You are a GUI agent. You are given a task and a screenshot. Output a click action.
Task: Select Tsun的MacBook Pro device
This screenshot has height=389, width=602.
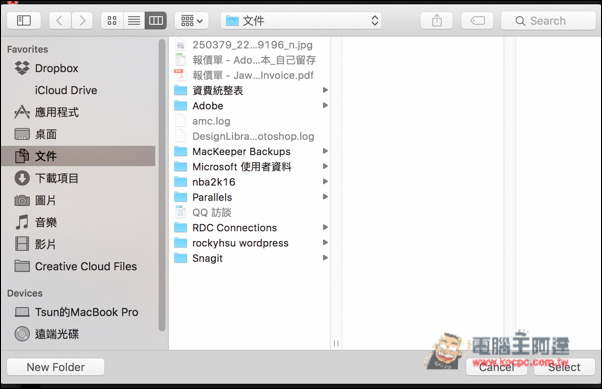(x=78, y=312)
